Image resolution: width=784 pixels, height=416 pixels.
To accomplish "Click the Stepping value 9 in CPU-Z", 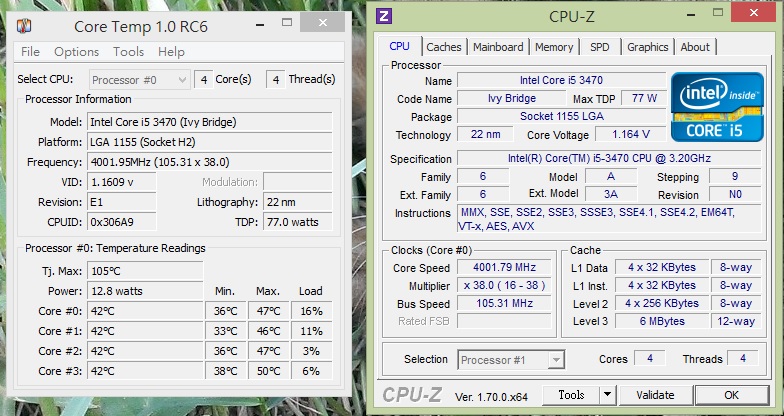I will tap(735, 176).
